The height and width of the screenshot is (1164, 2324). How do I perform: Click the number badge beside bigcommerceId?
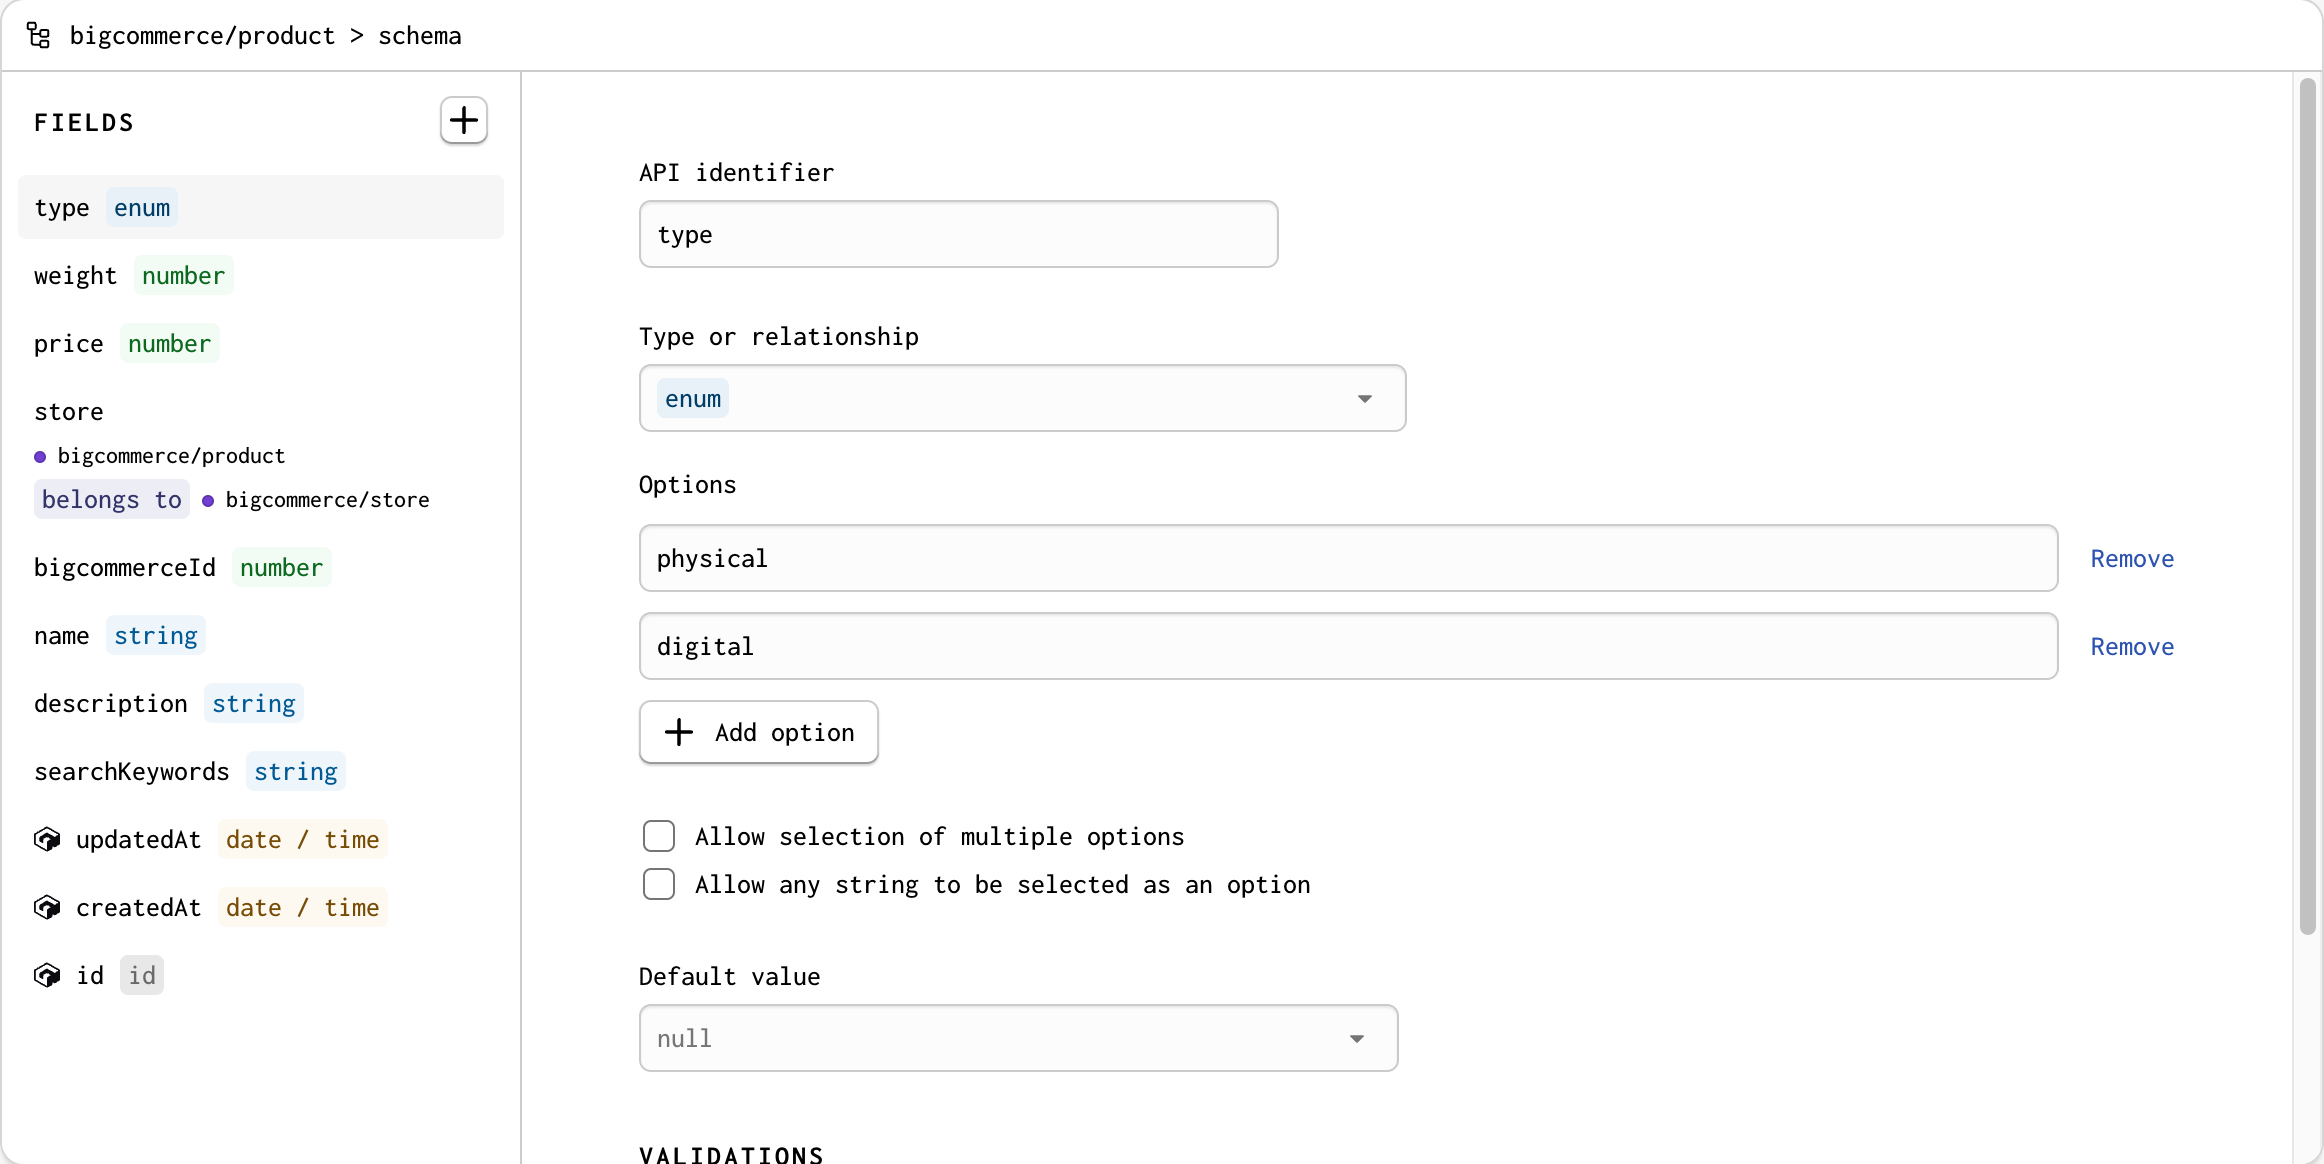[281, 567]
